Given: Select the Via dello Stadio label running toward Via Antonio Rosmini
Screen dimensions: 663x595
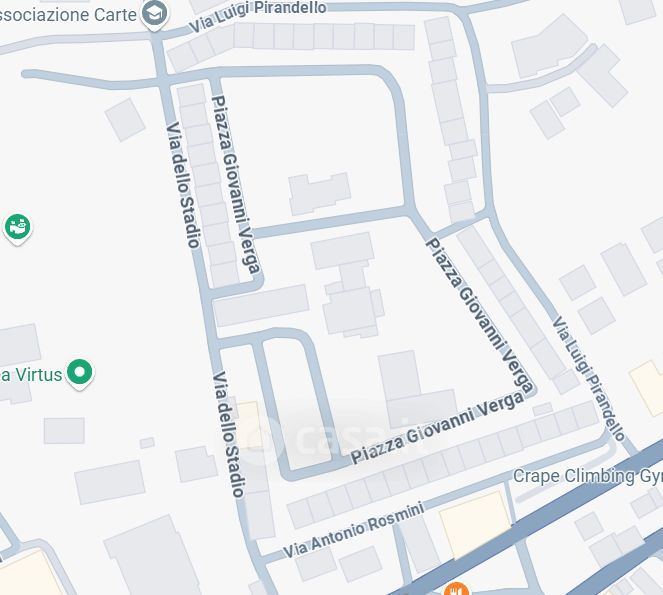Looking at the screenshot, I should 228,434.
